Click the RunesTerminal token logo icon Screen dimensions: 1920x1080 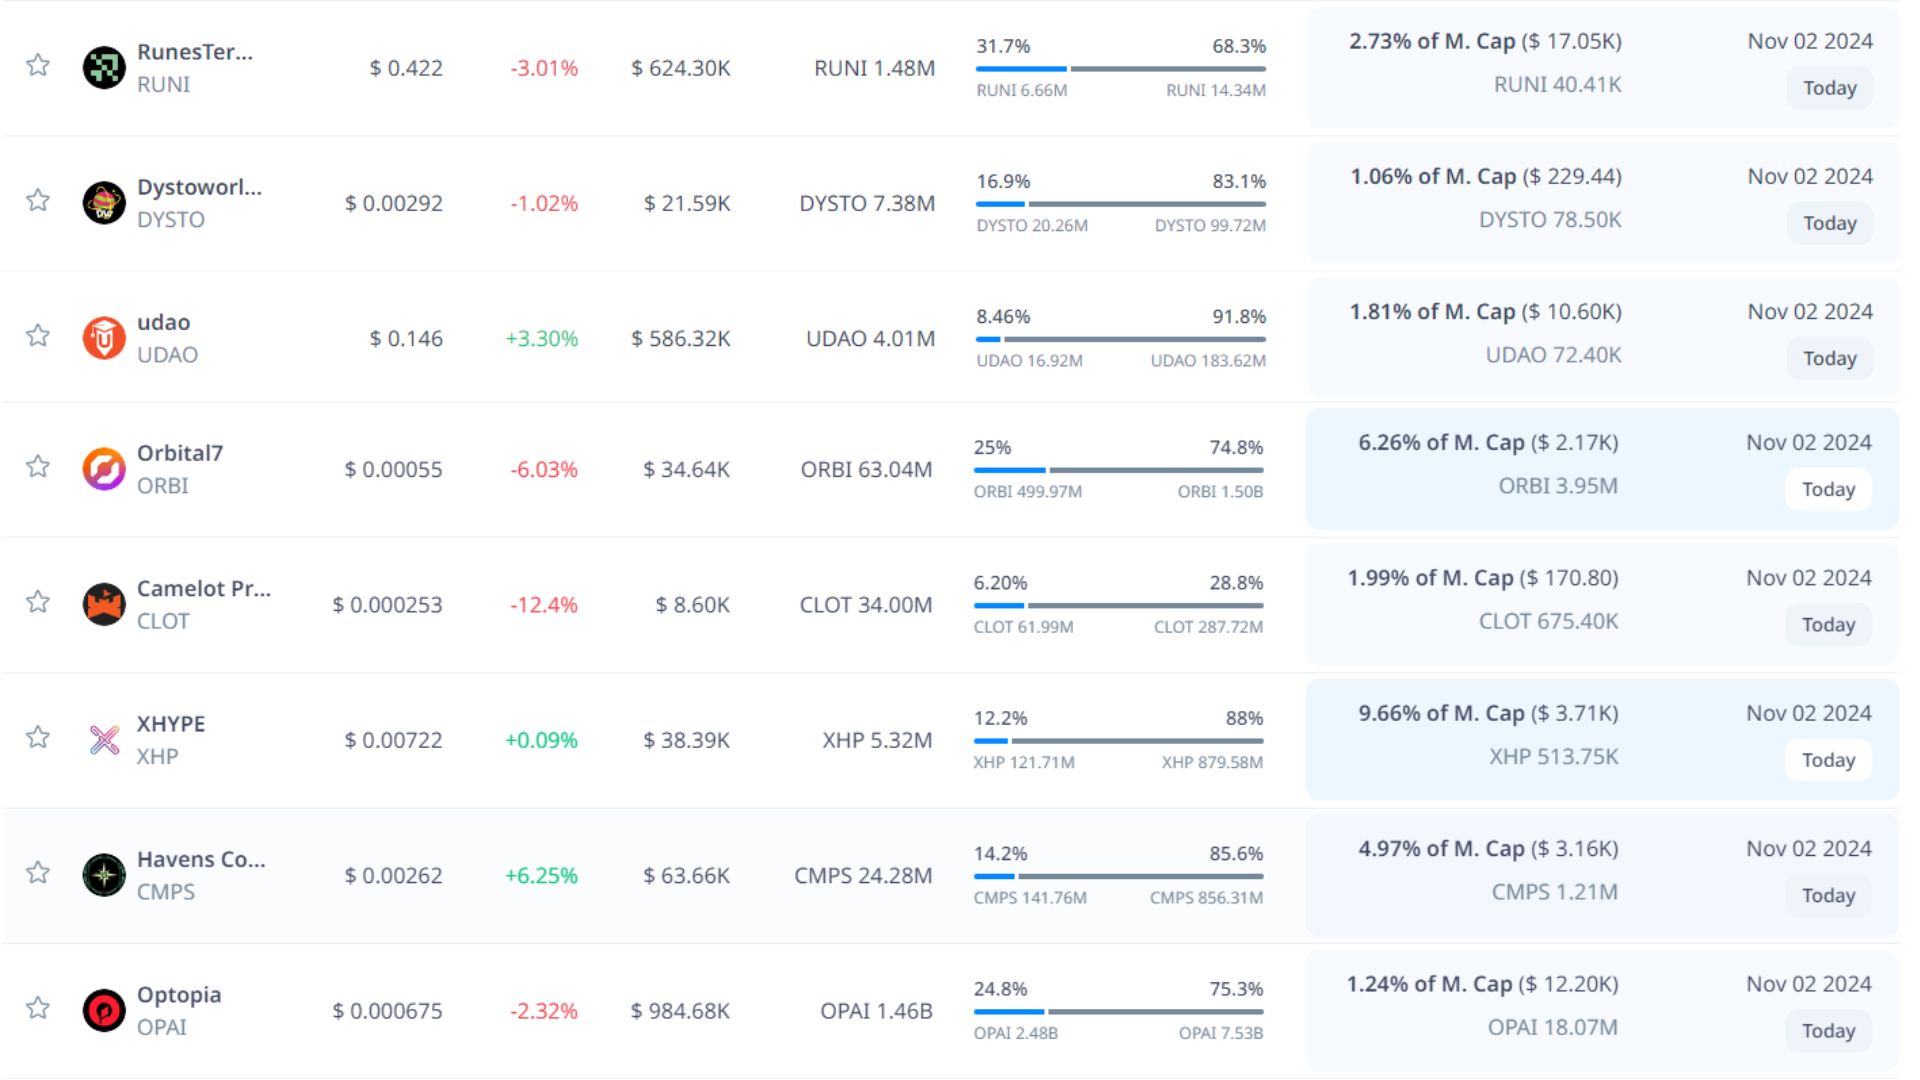[x=104, y=68]
